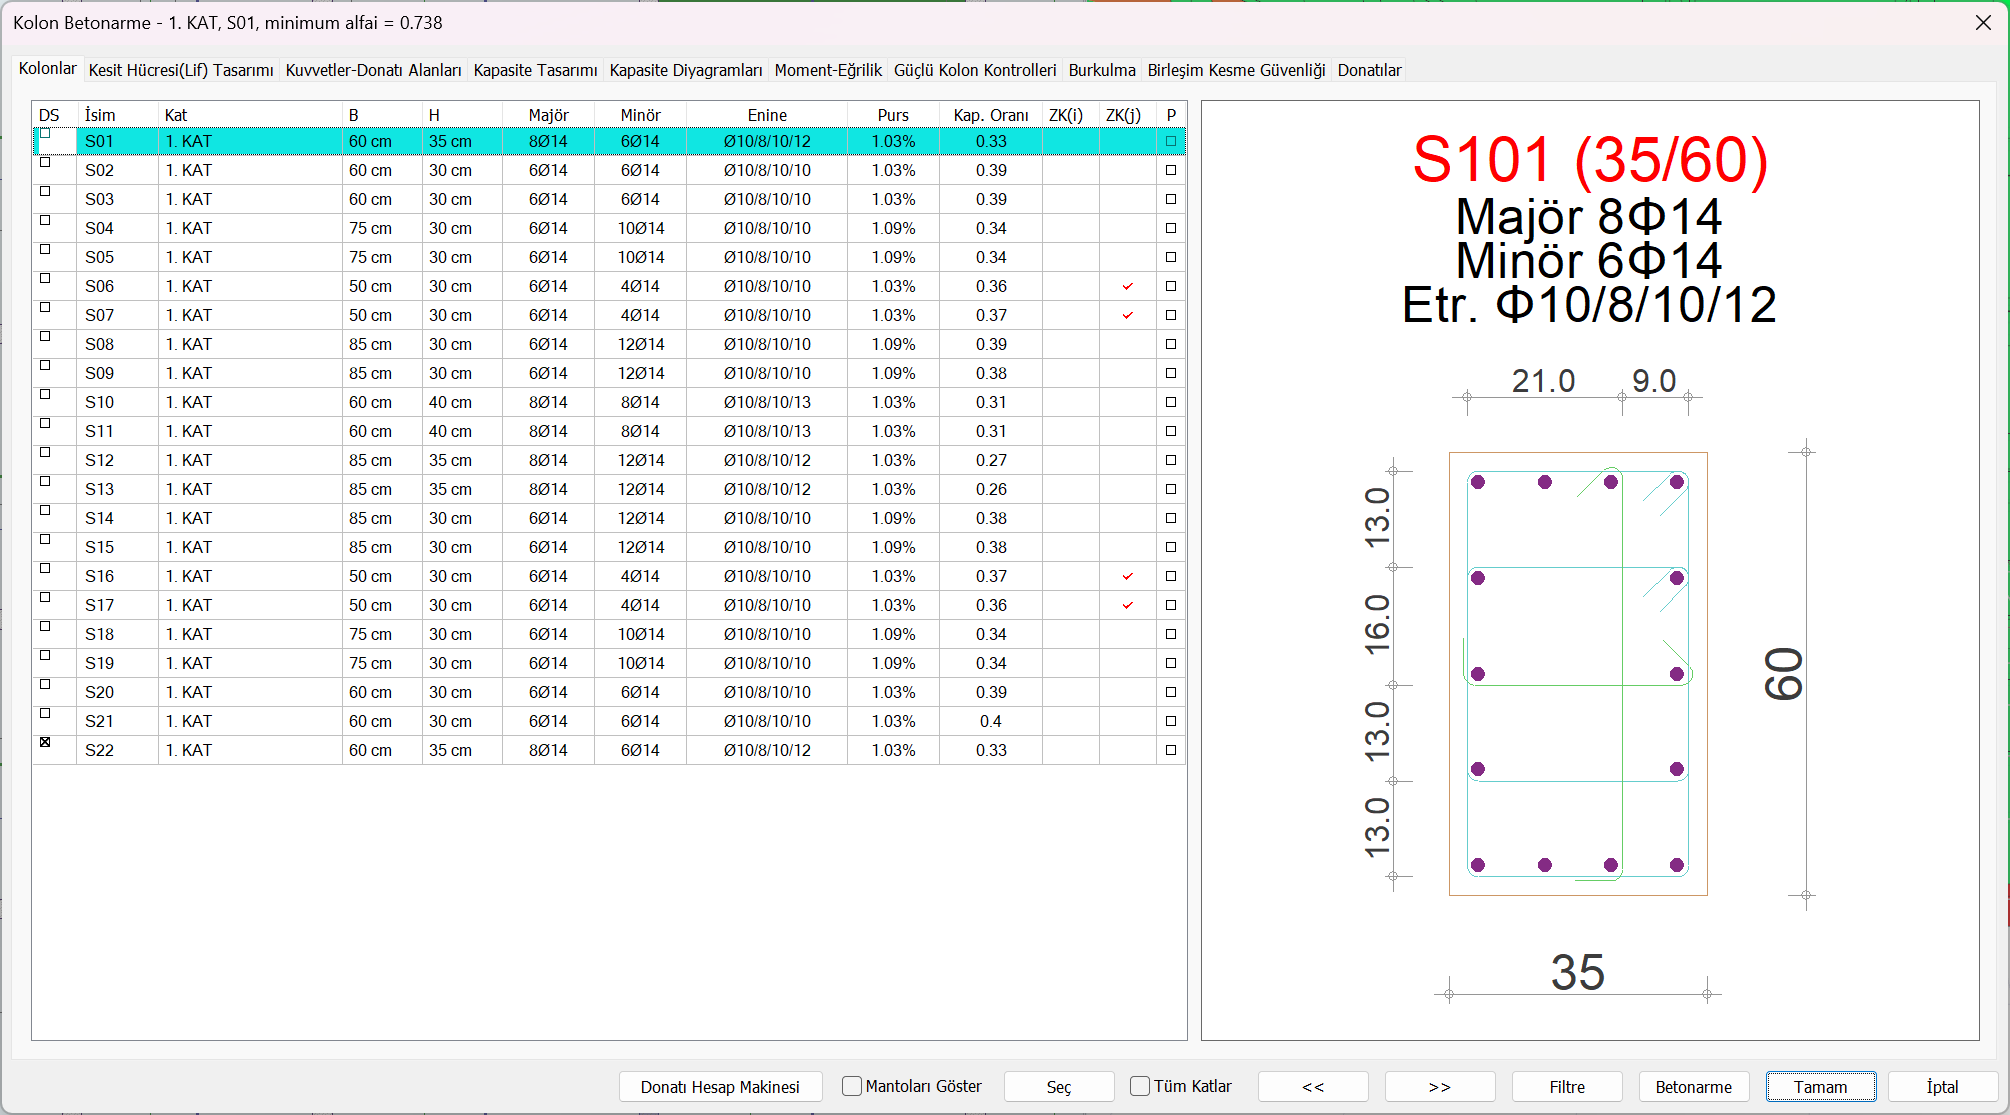Open Kuvvetler-Donatı Alanları tab
The image size is (2010, 1115).
click(x=373, y=70)
